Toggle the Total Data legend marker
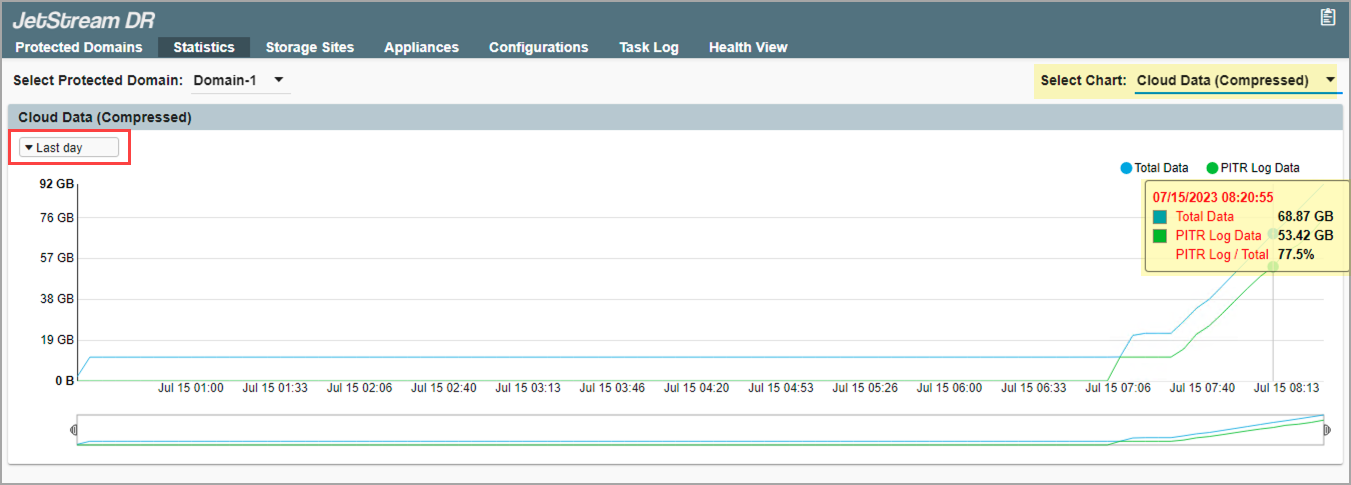This screenshot has height=485, width=1351. (1126, 168)
